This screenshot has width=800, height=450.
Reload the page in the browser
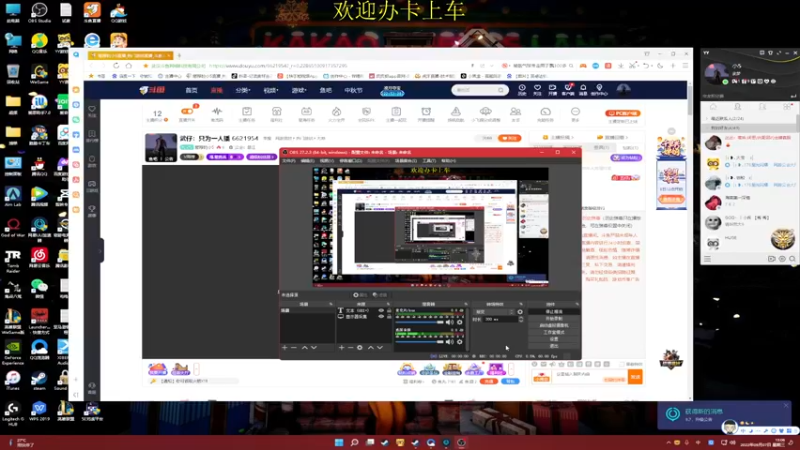click(x=116, y=66)
